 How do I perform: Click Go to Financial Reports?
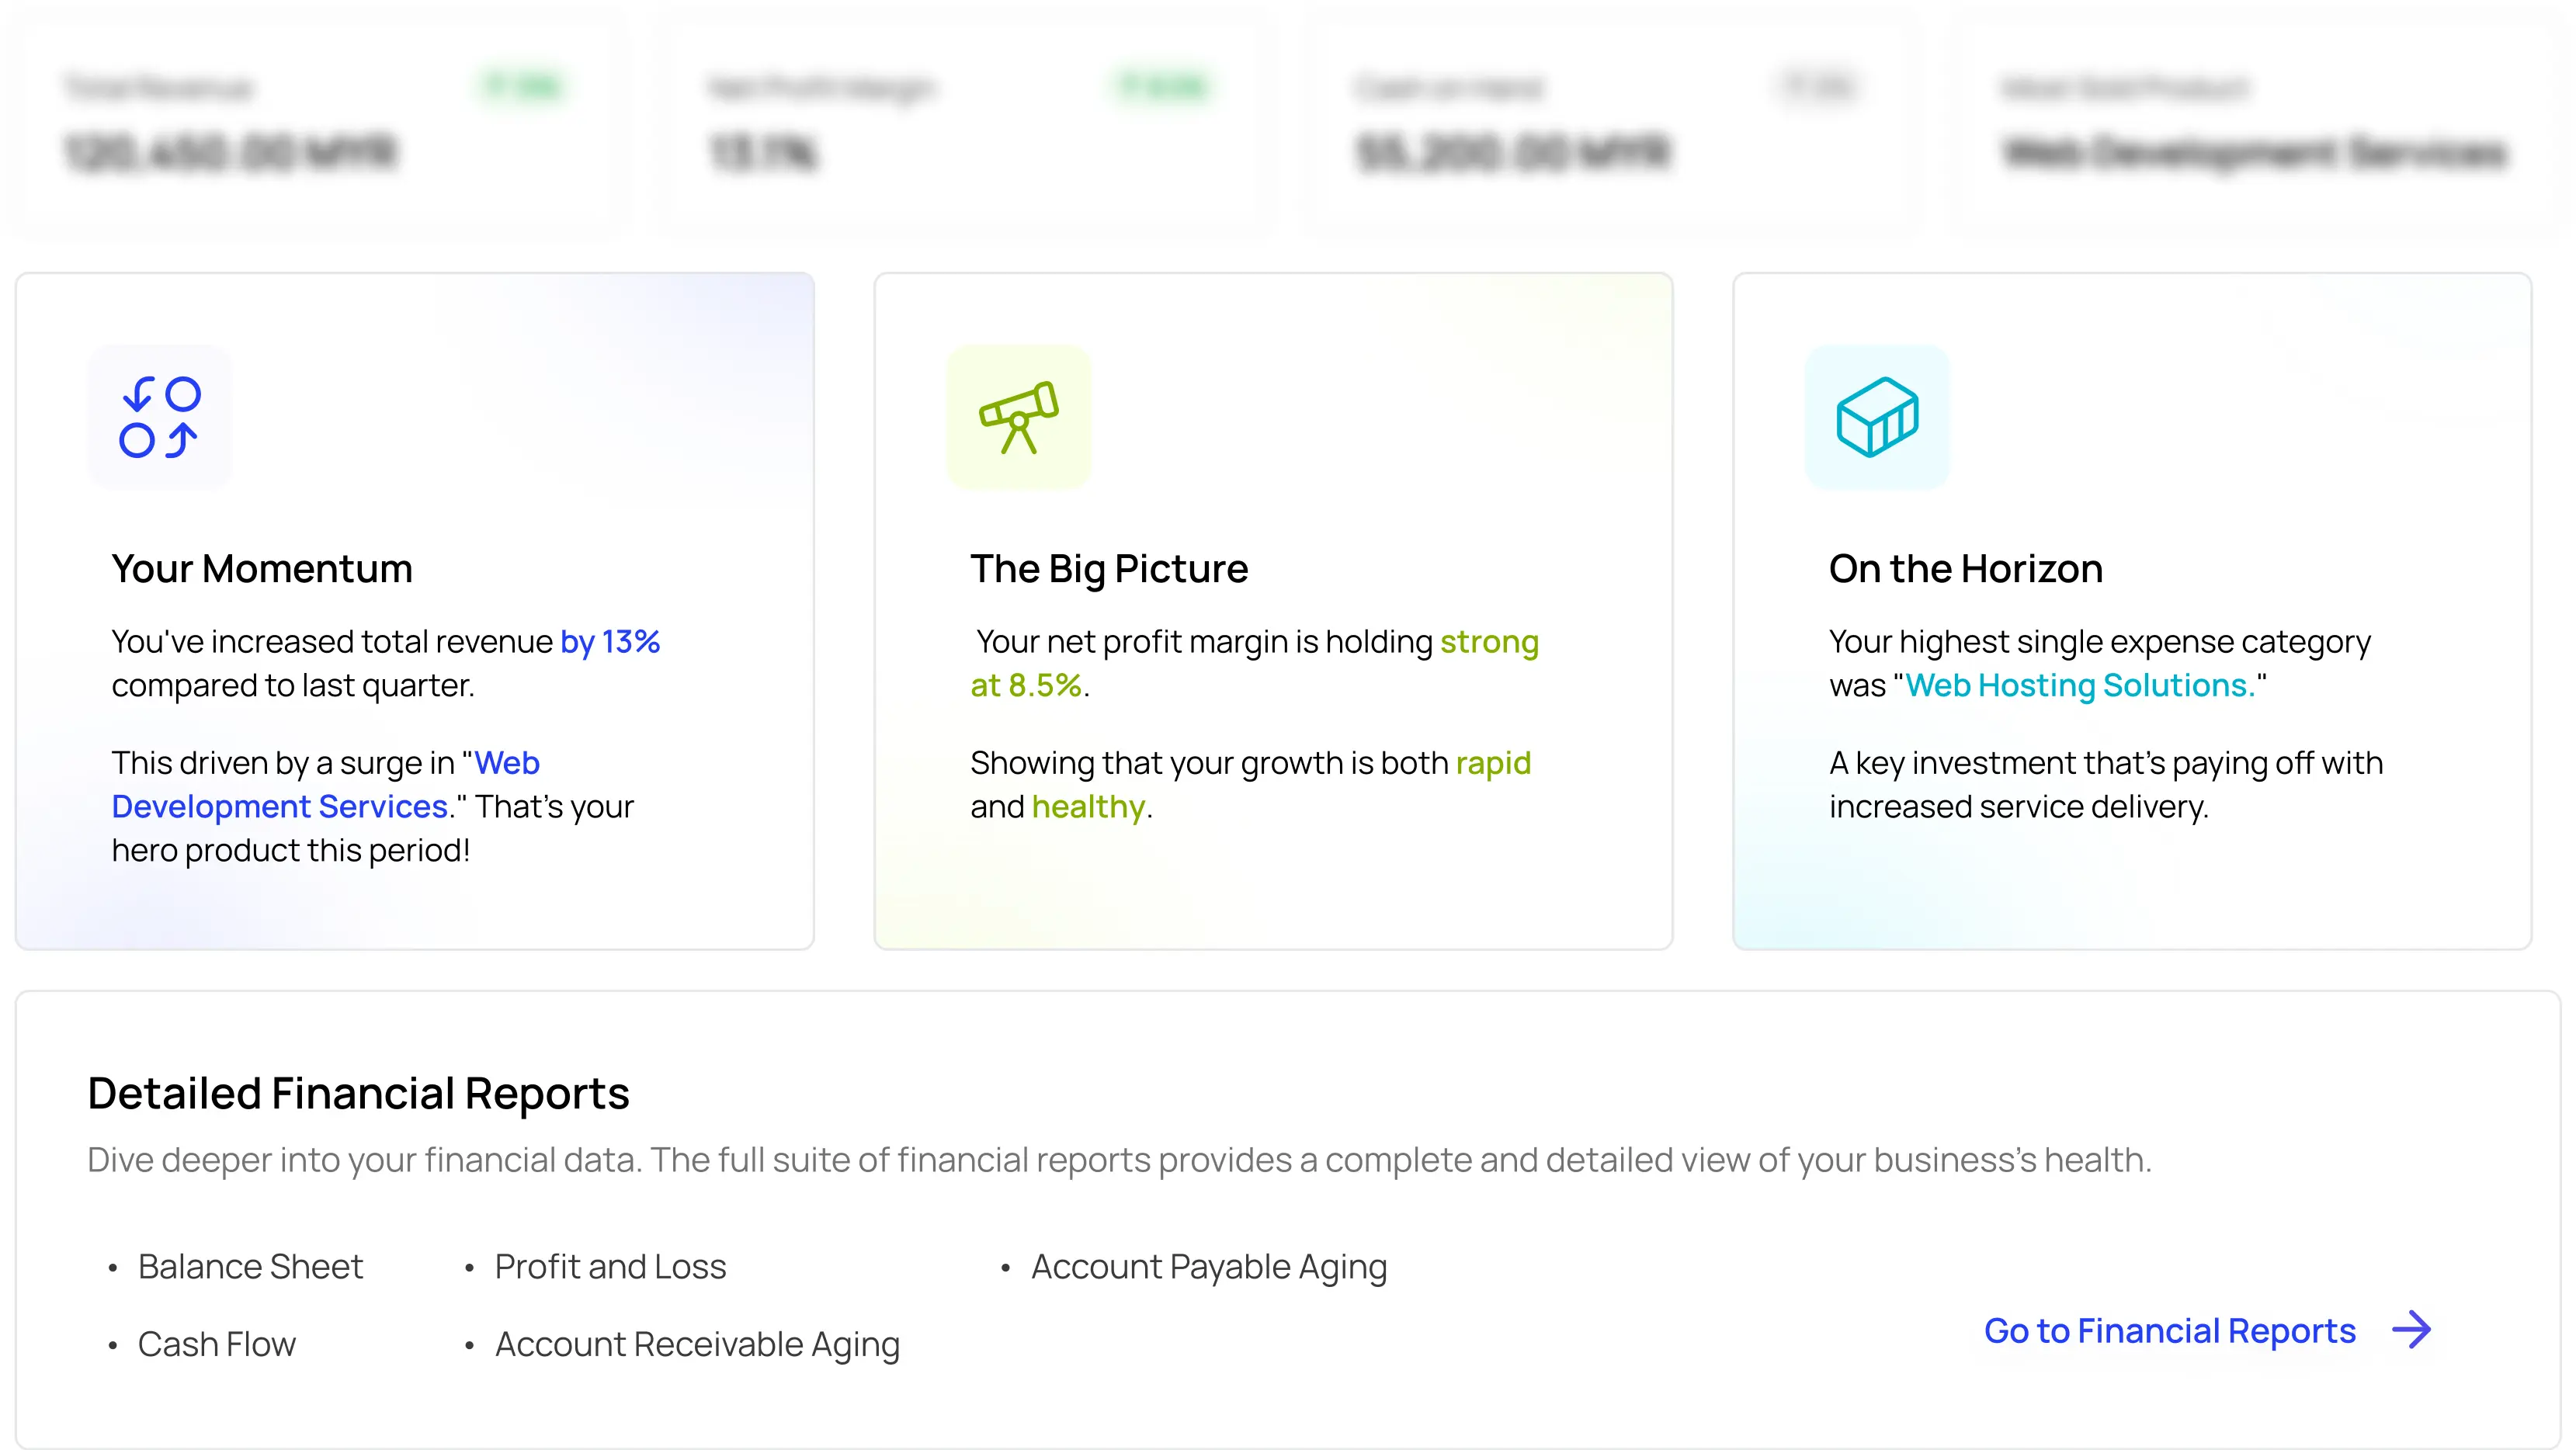pyautogui.click(x=2170, y=1330)
